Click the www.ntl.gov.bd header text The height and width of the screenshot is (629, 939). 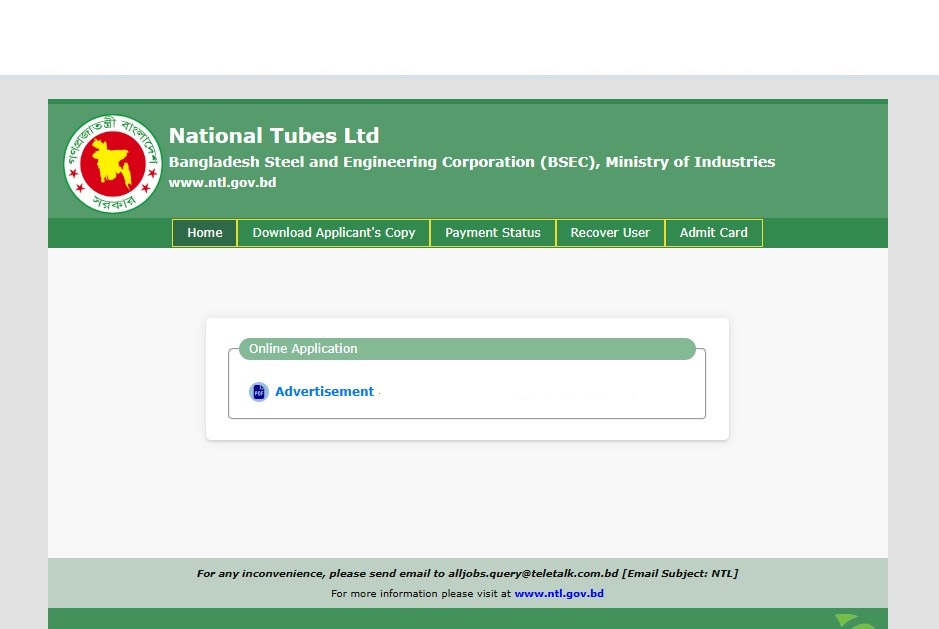point(222,183)
